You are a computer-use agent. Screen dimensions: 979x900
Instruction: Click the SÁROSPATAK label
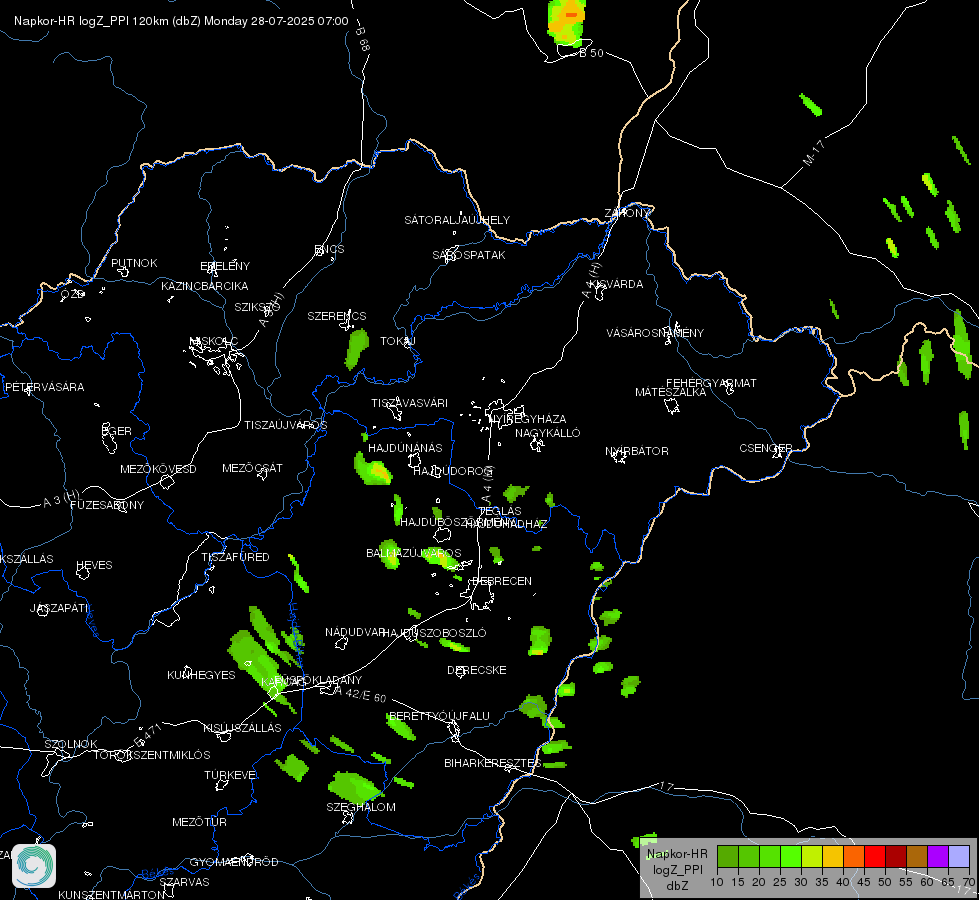coord(469,255)
